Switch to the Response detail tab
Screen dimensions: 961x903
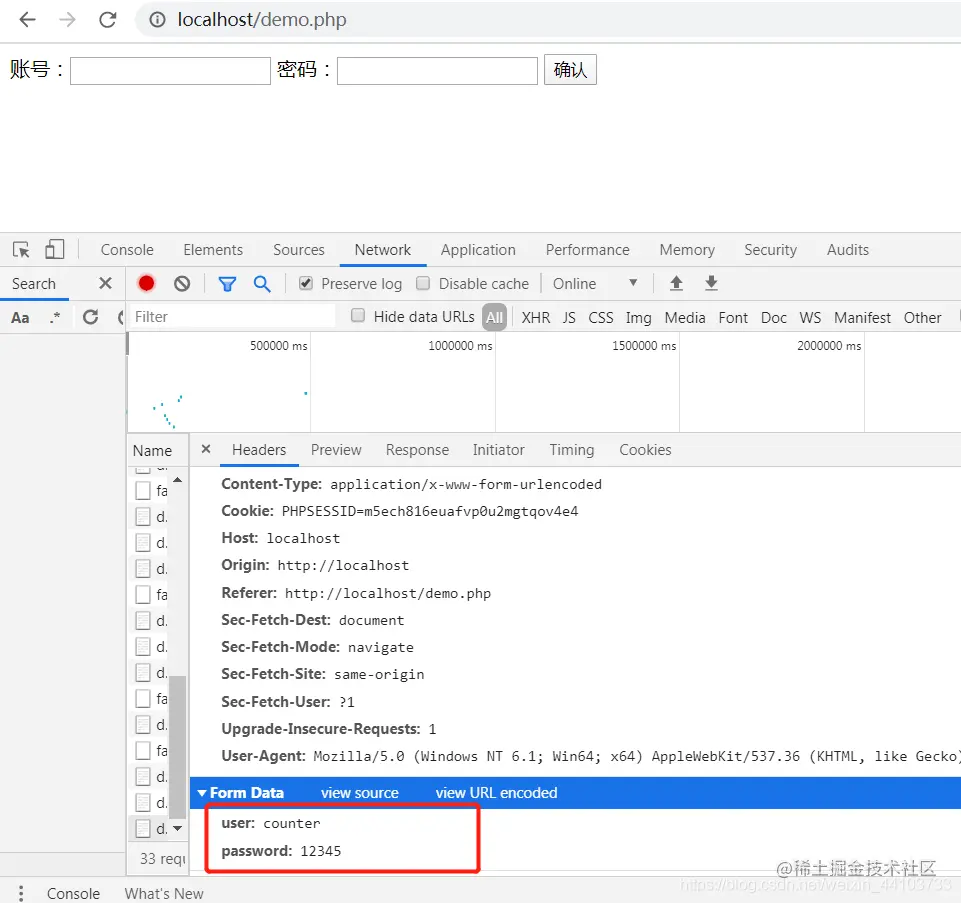(417, 449)
